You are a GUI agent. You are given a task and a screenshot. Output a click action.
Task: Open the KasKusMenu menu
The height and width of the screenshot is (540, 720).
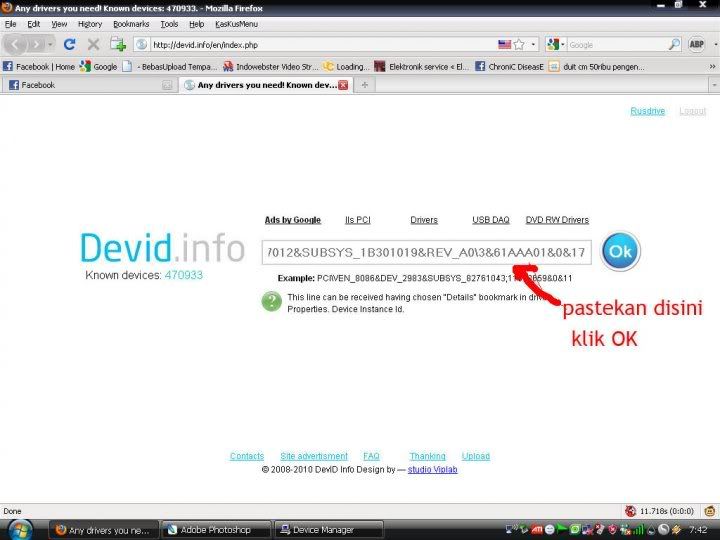236,24
